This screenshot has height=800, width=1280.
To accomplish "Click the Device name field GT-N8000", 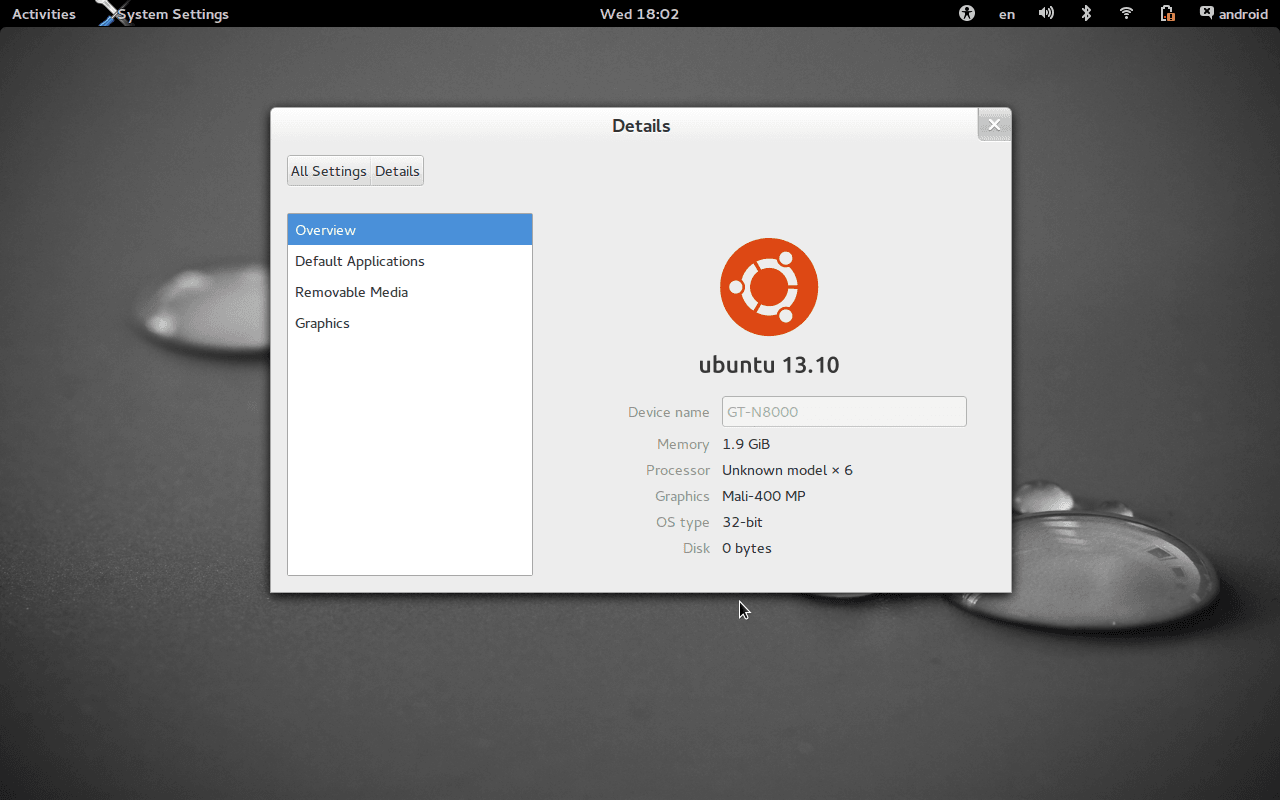I will (x=844, y=412).
